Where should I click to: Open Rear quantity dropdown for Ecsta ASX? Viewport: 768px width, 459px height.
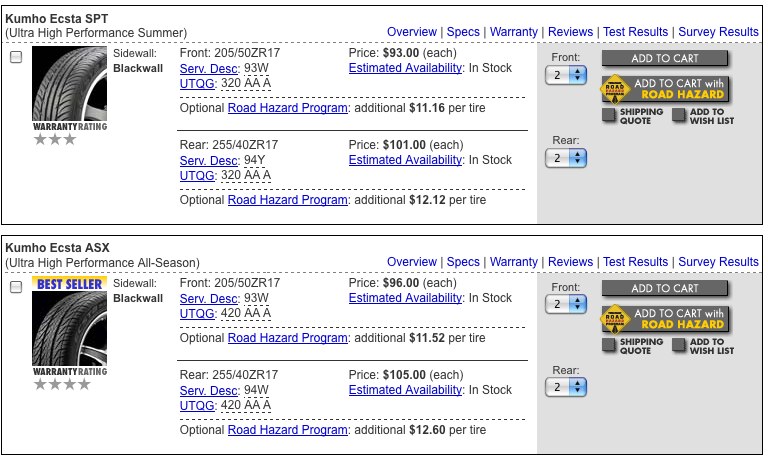click(x=566, y=387)
